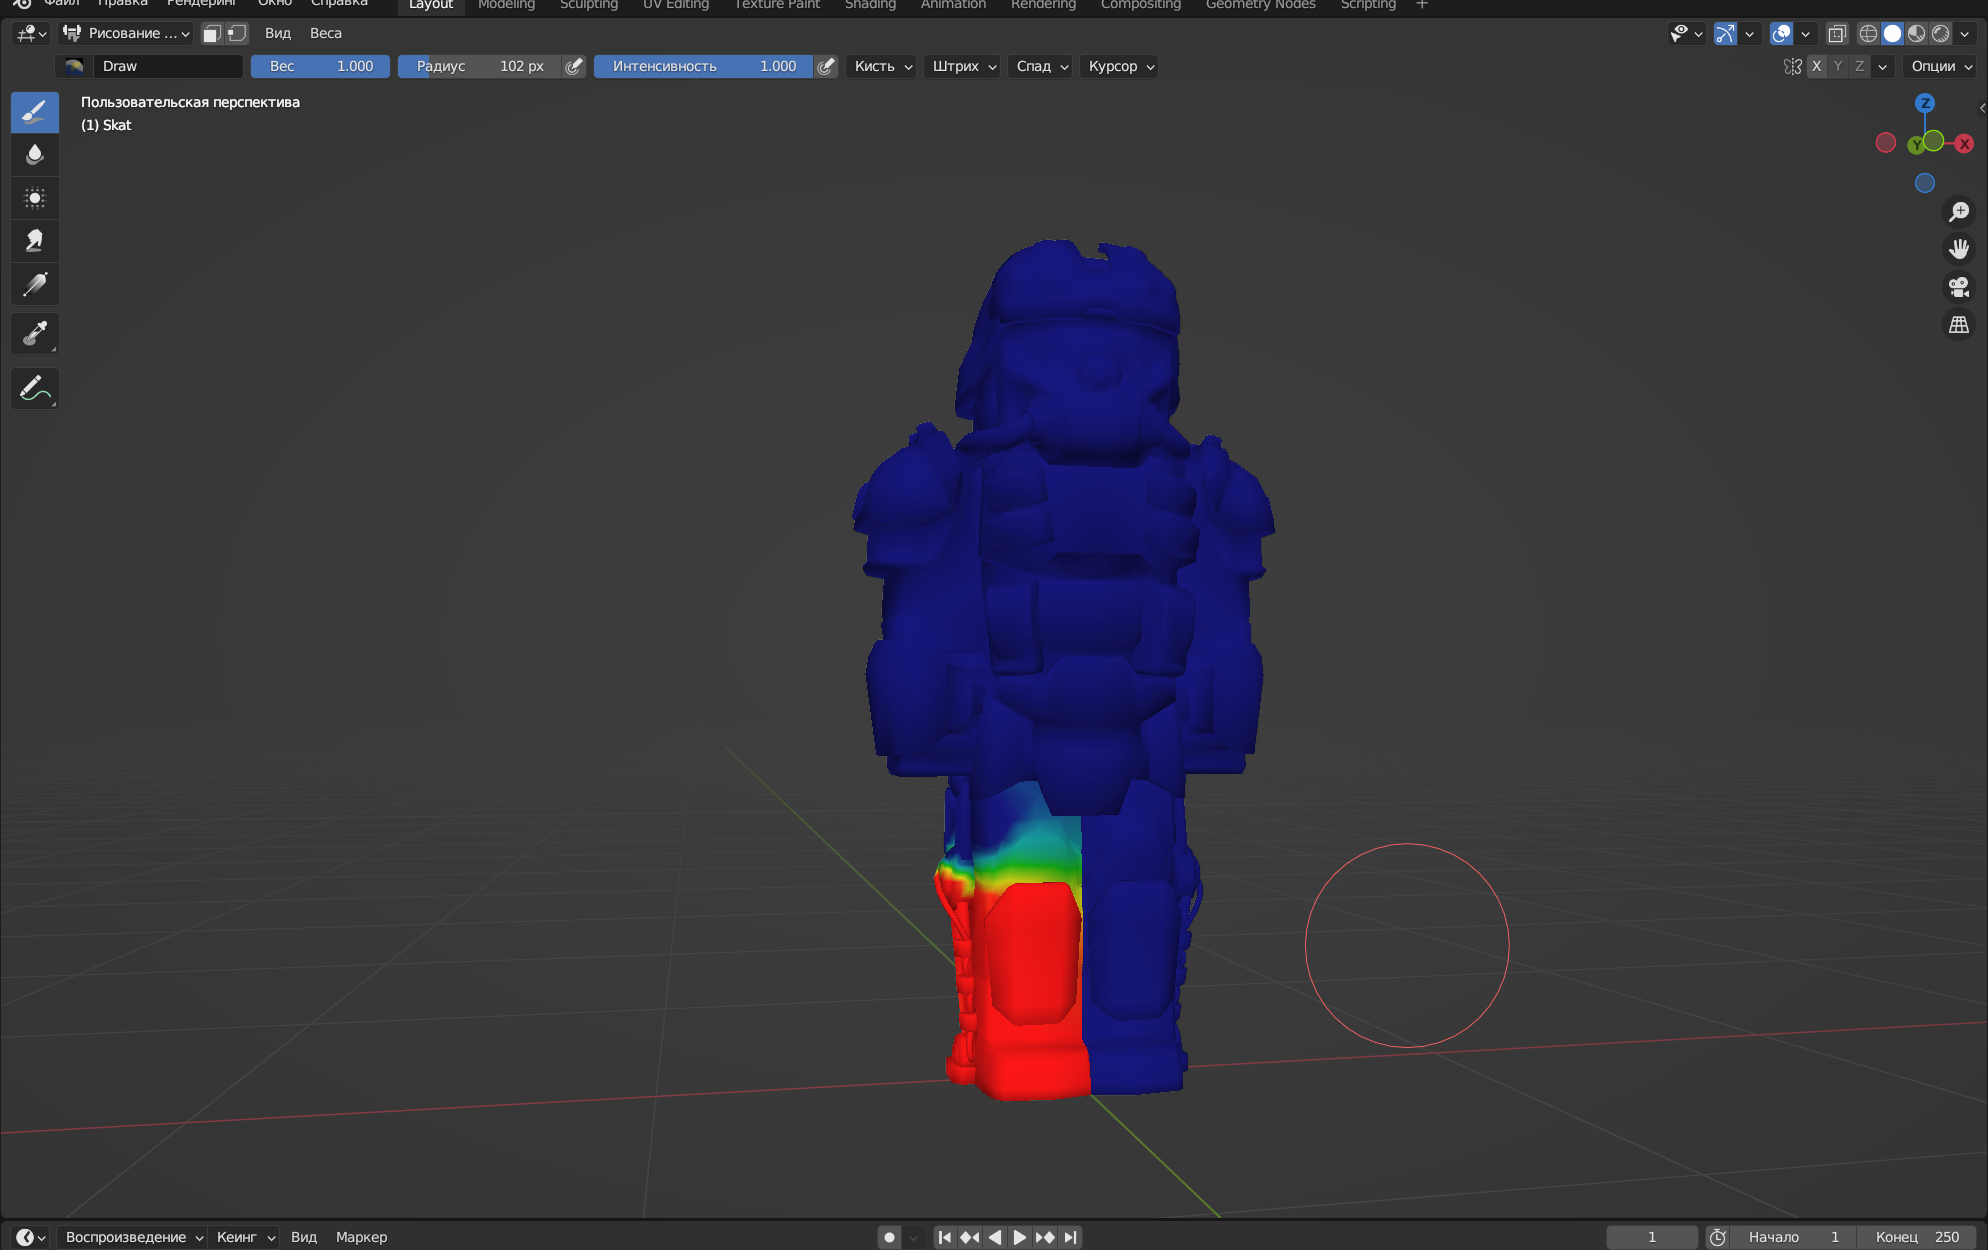
Task: Open selectability and visibility dropdown
Action: tap(1686, 33)
